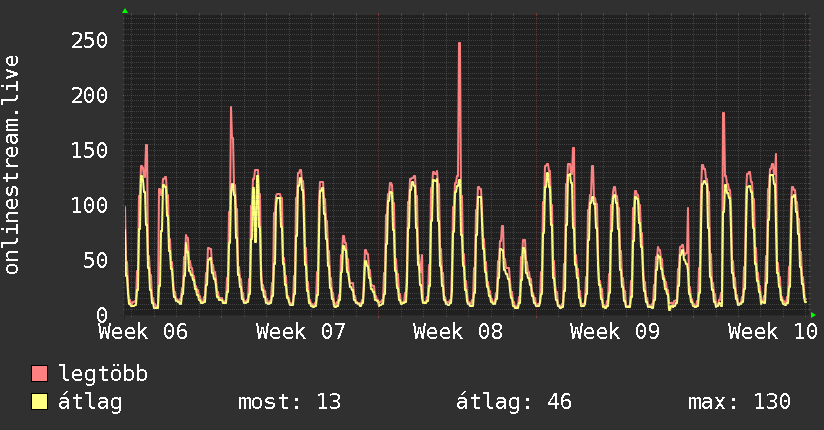Click the 200 y-axis tick label

point(89,95)
